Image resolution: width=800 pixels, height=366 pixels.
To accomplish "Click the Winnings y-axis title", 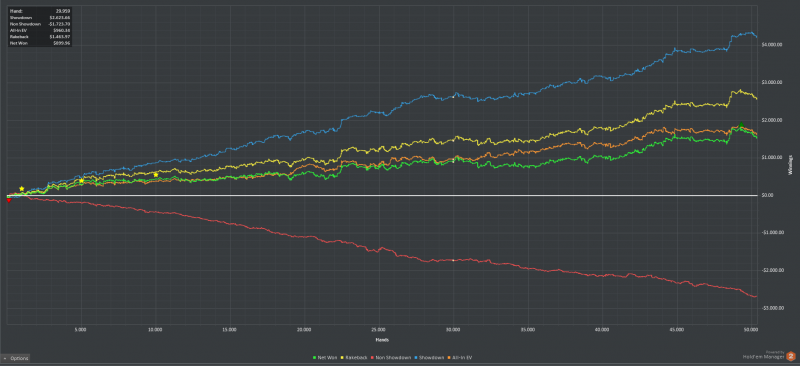I will 791,165.
